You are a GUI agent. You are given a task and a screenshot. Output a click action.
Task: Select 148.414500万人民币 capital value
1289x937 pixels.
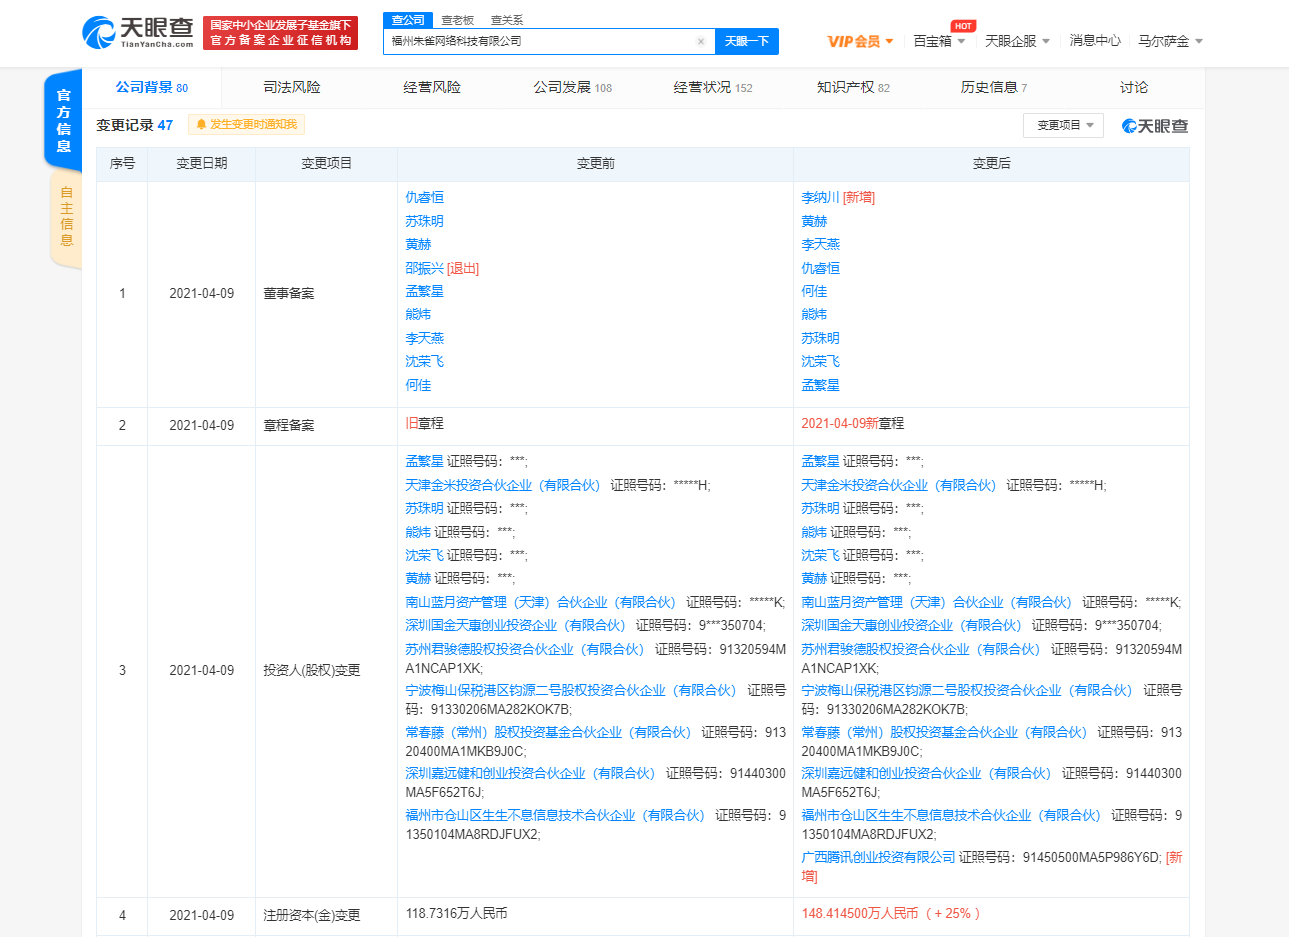pyautogui.click(x=859, y=914)
